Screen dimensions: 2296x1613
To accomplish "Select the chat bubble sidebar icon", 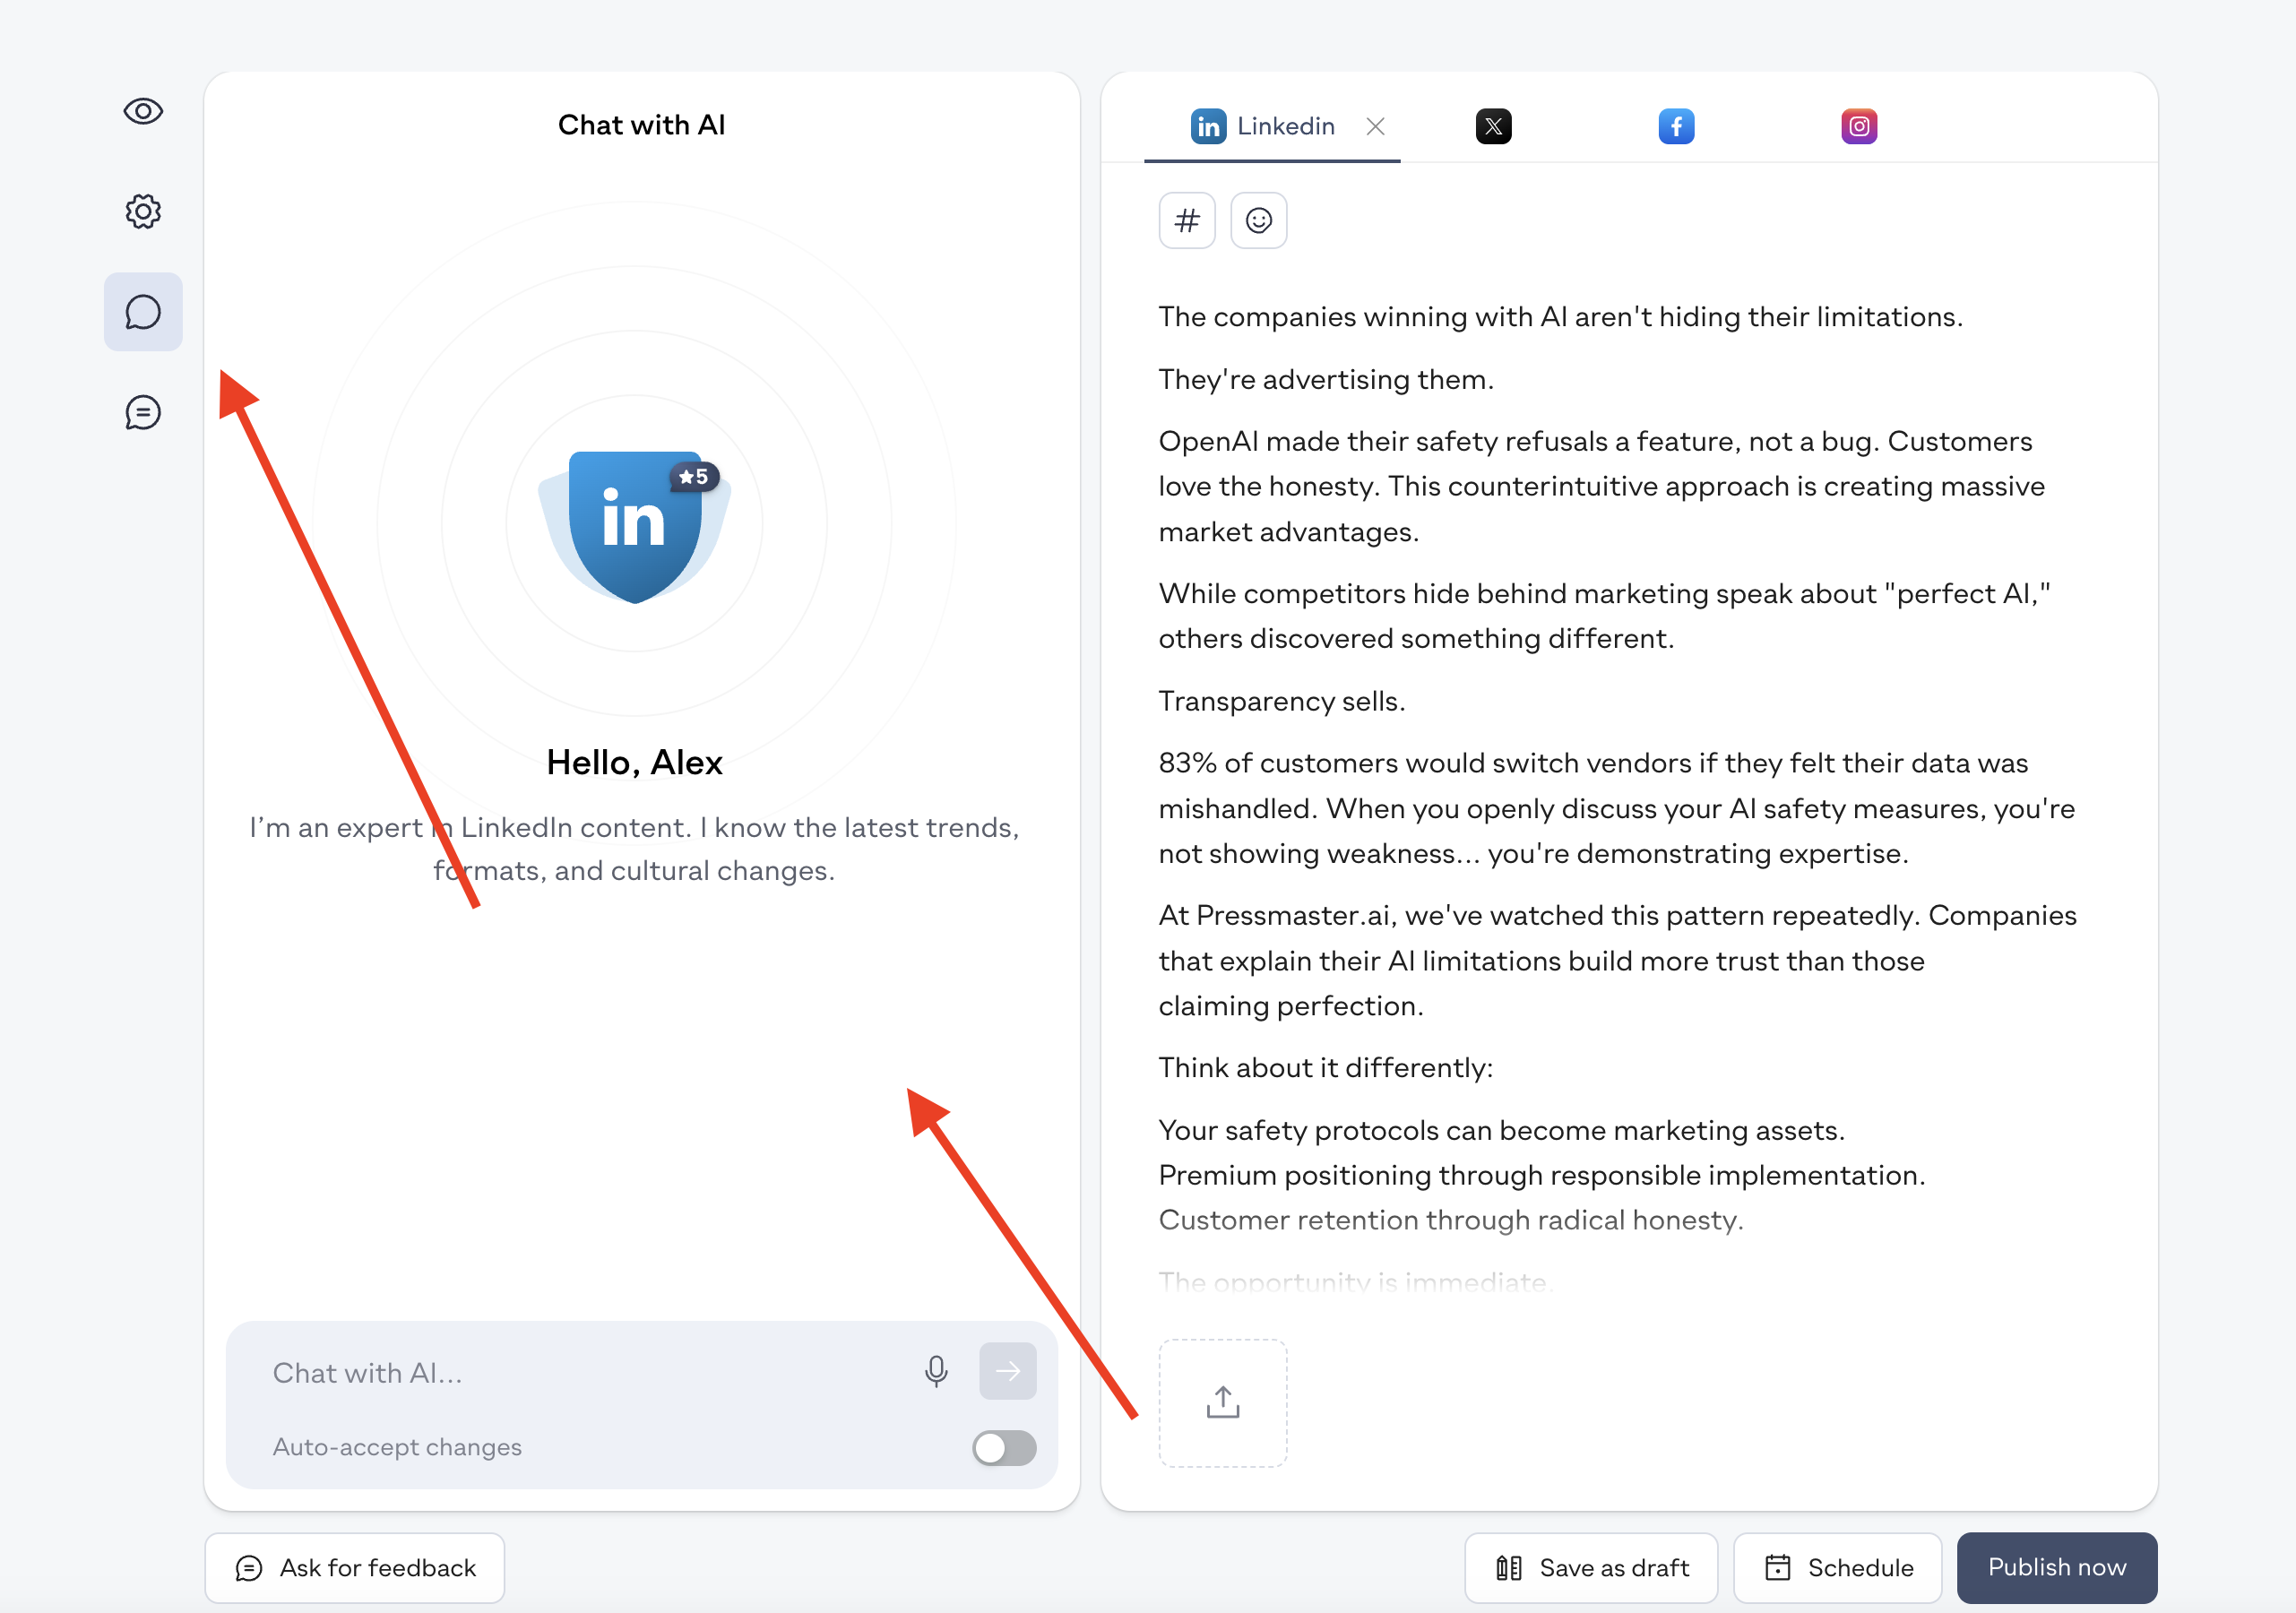I will pyautogui.click(x=143, y=312).
